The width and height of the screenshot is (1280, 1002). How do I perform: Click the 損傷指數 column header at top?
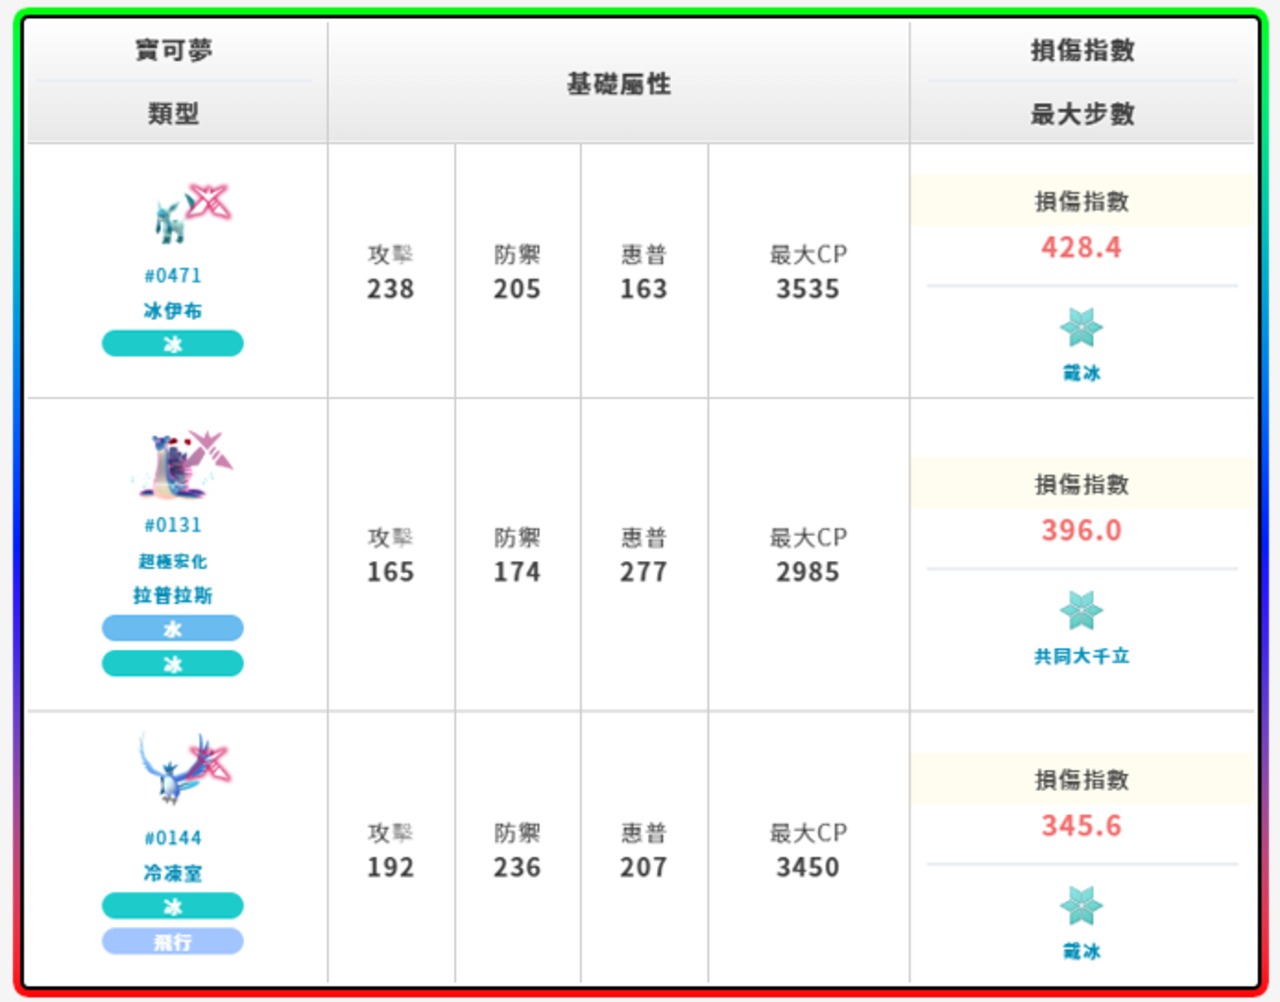(1082, 50)
